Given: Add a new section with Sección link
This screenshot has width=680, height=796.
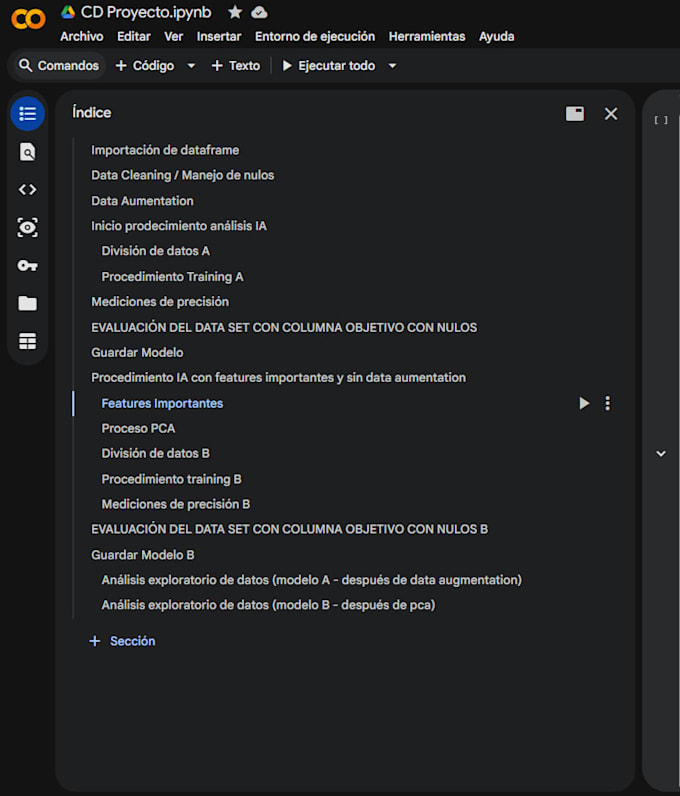Looking at the screenshot, I should coord(122,641).
